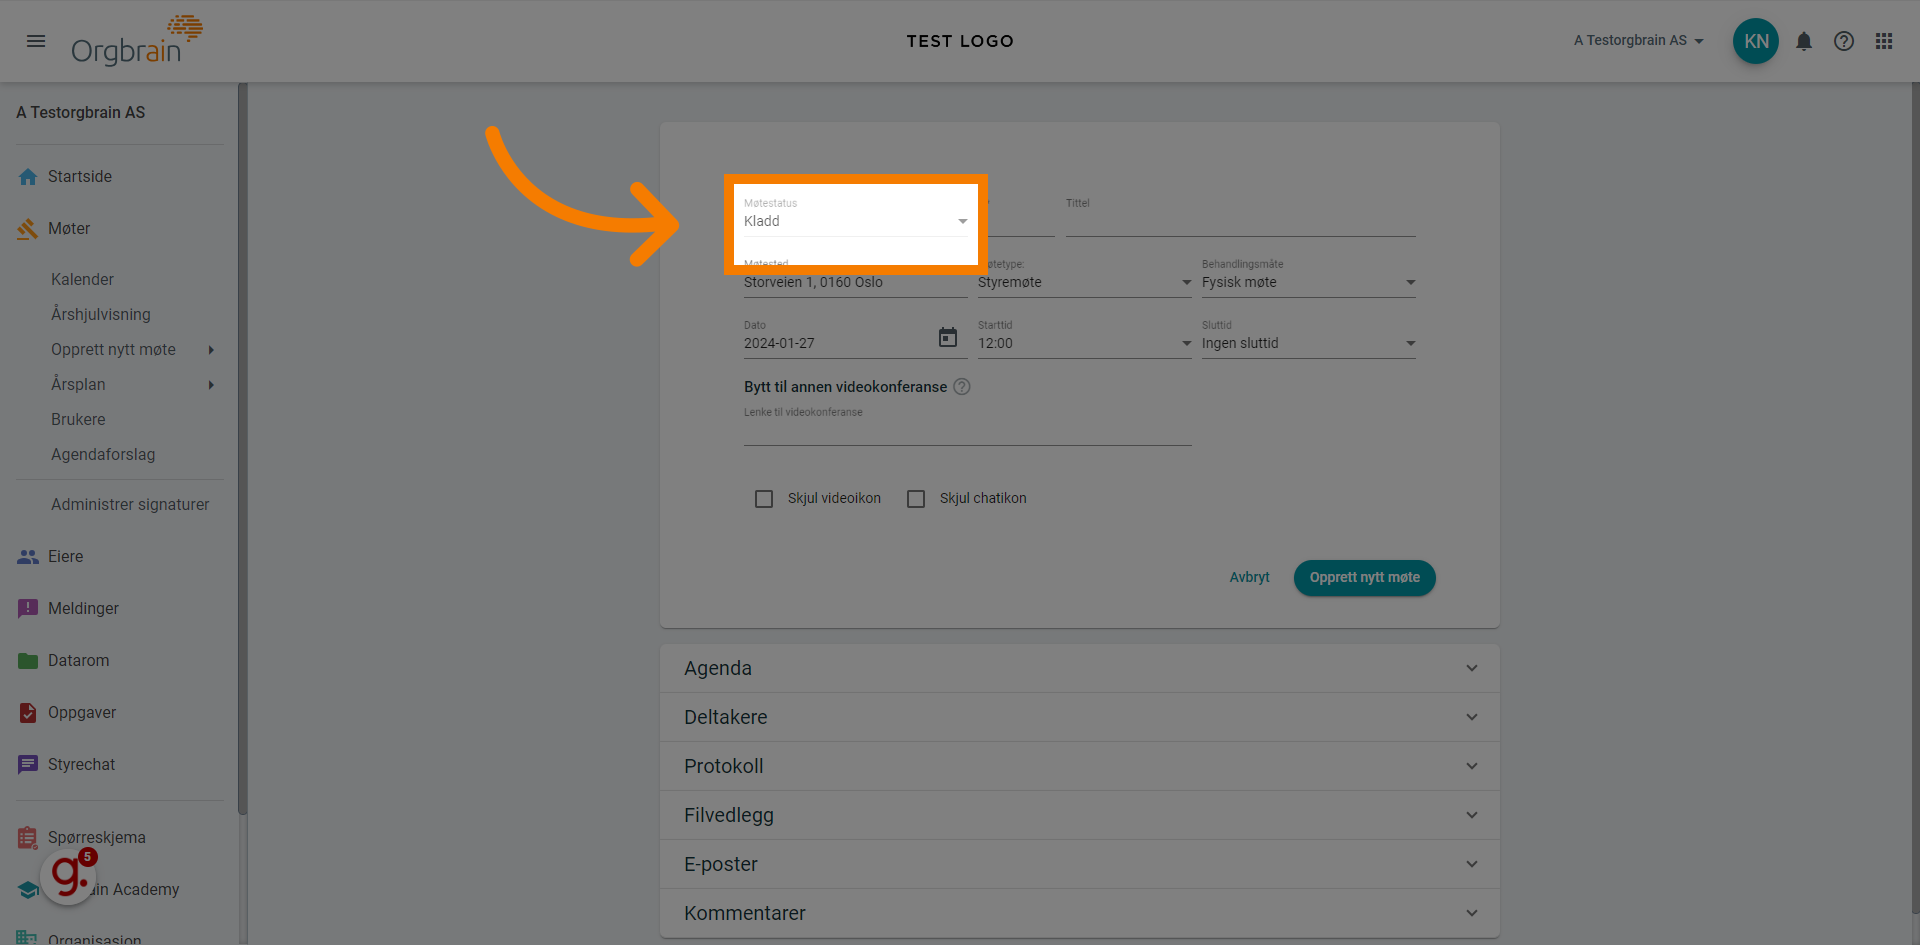
Task: Open Datarom in the sidebar
Action: coord(79,661)
